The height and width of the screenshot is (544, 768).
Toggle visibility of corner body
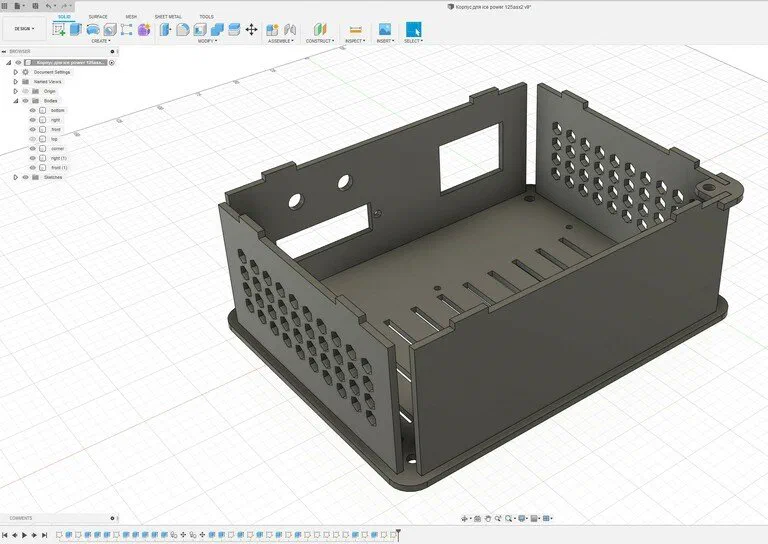33,148
